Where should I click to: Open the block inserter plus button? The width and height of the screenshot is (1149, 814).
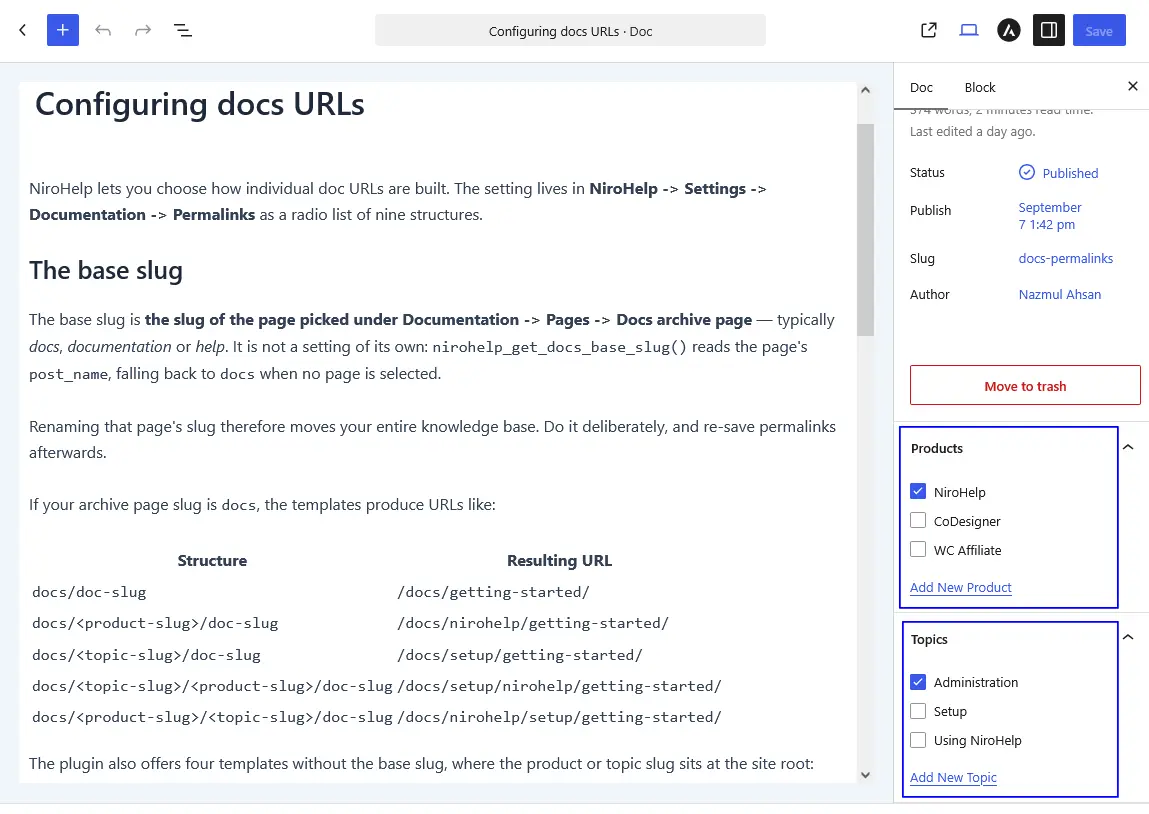[x=63, y=30]
